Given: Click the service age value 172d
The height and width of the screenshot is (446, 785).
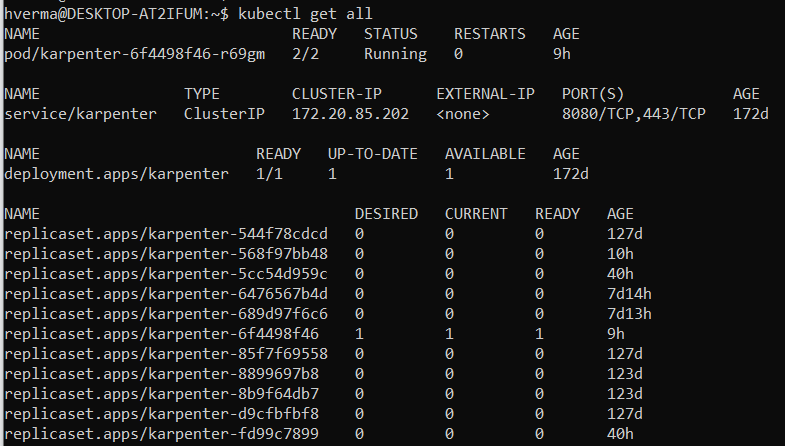Looking at the screenshot, I should point(750,114).
